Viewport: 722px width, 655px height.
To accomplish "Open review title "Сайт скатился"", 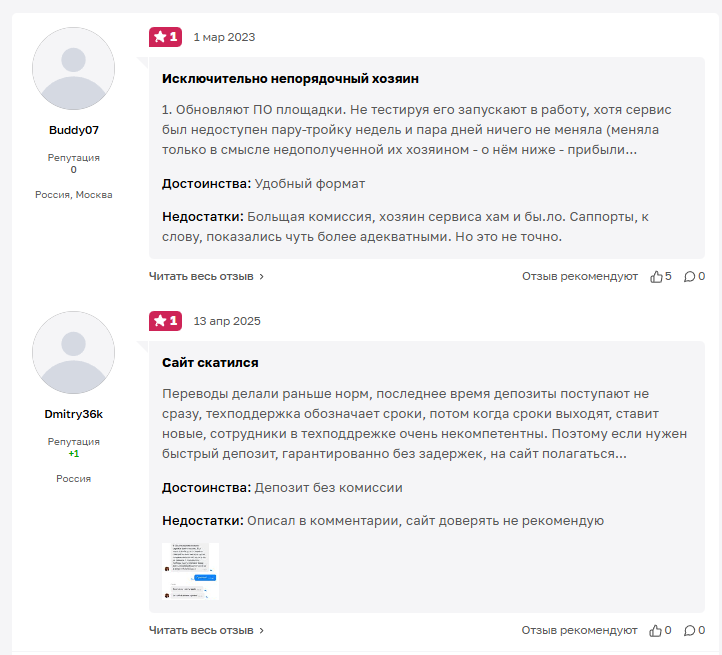I will coord(210,362).
